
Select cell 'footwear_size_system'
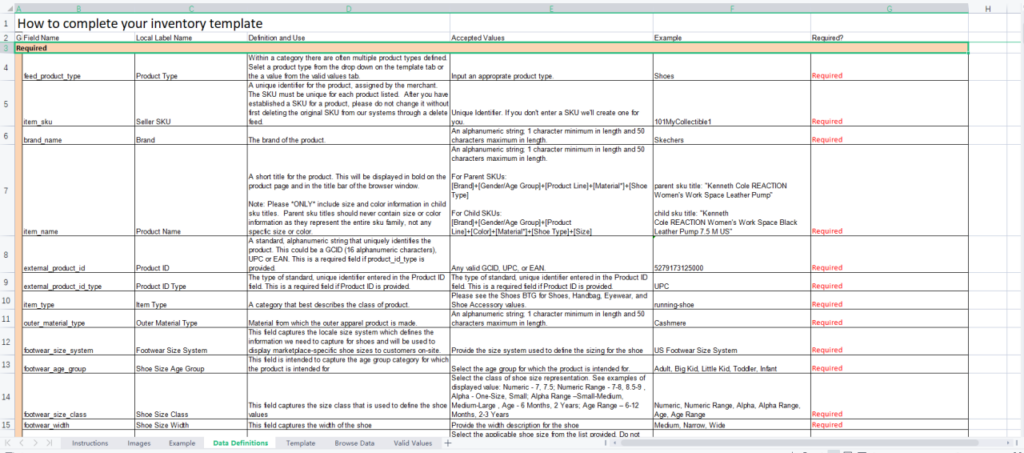coord(78,341)
